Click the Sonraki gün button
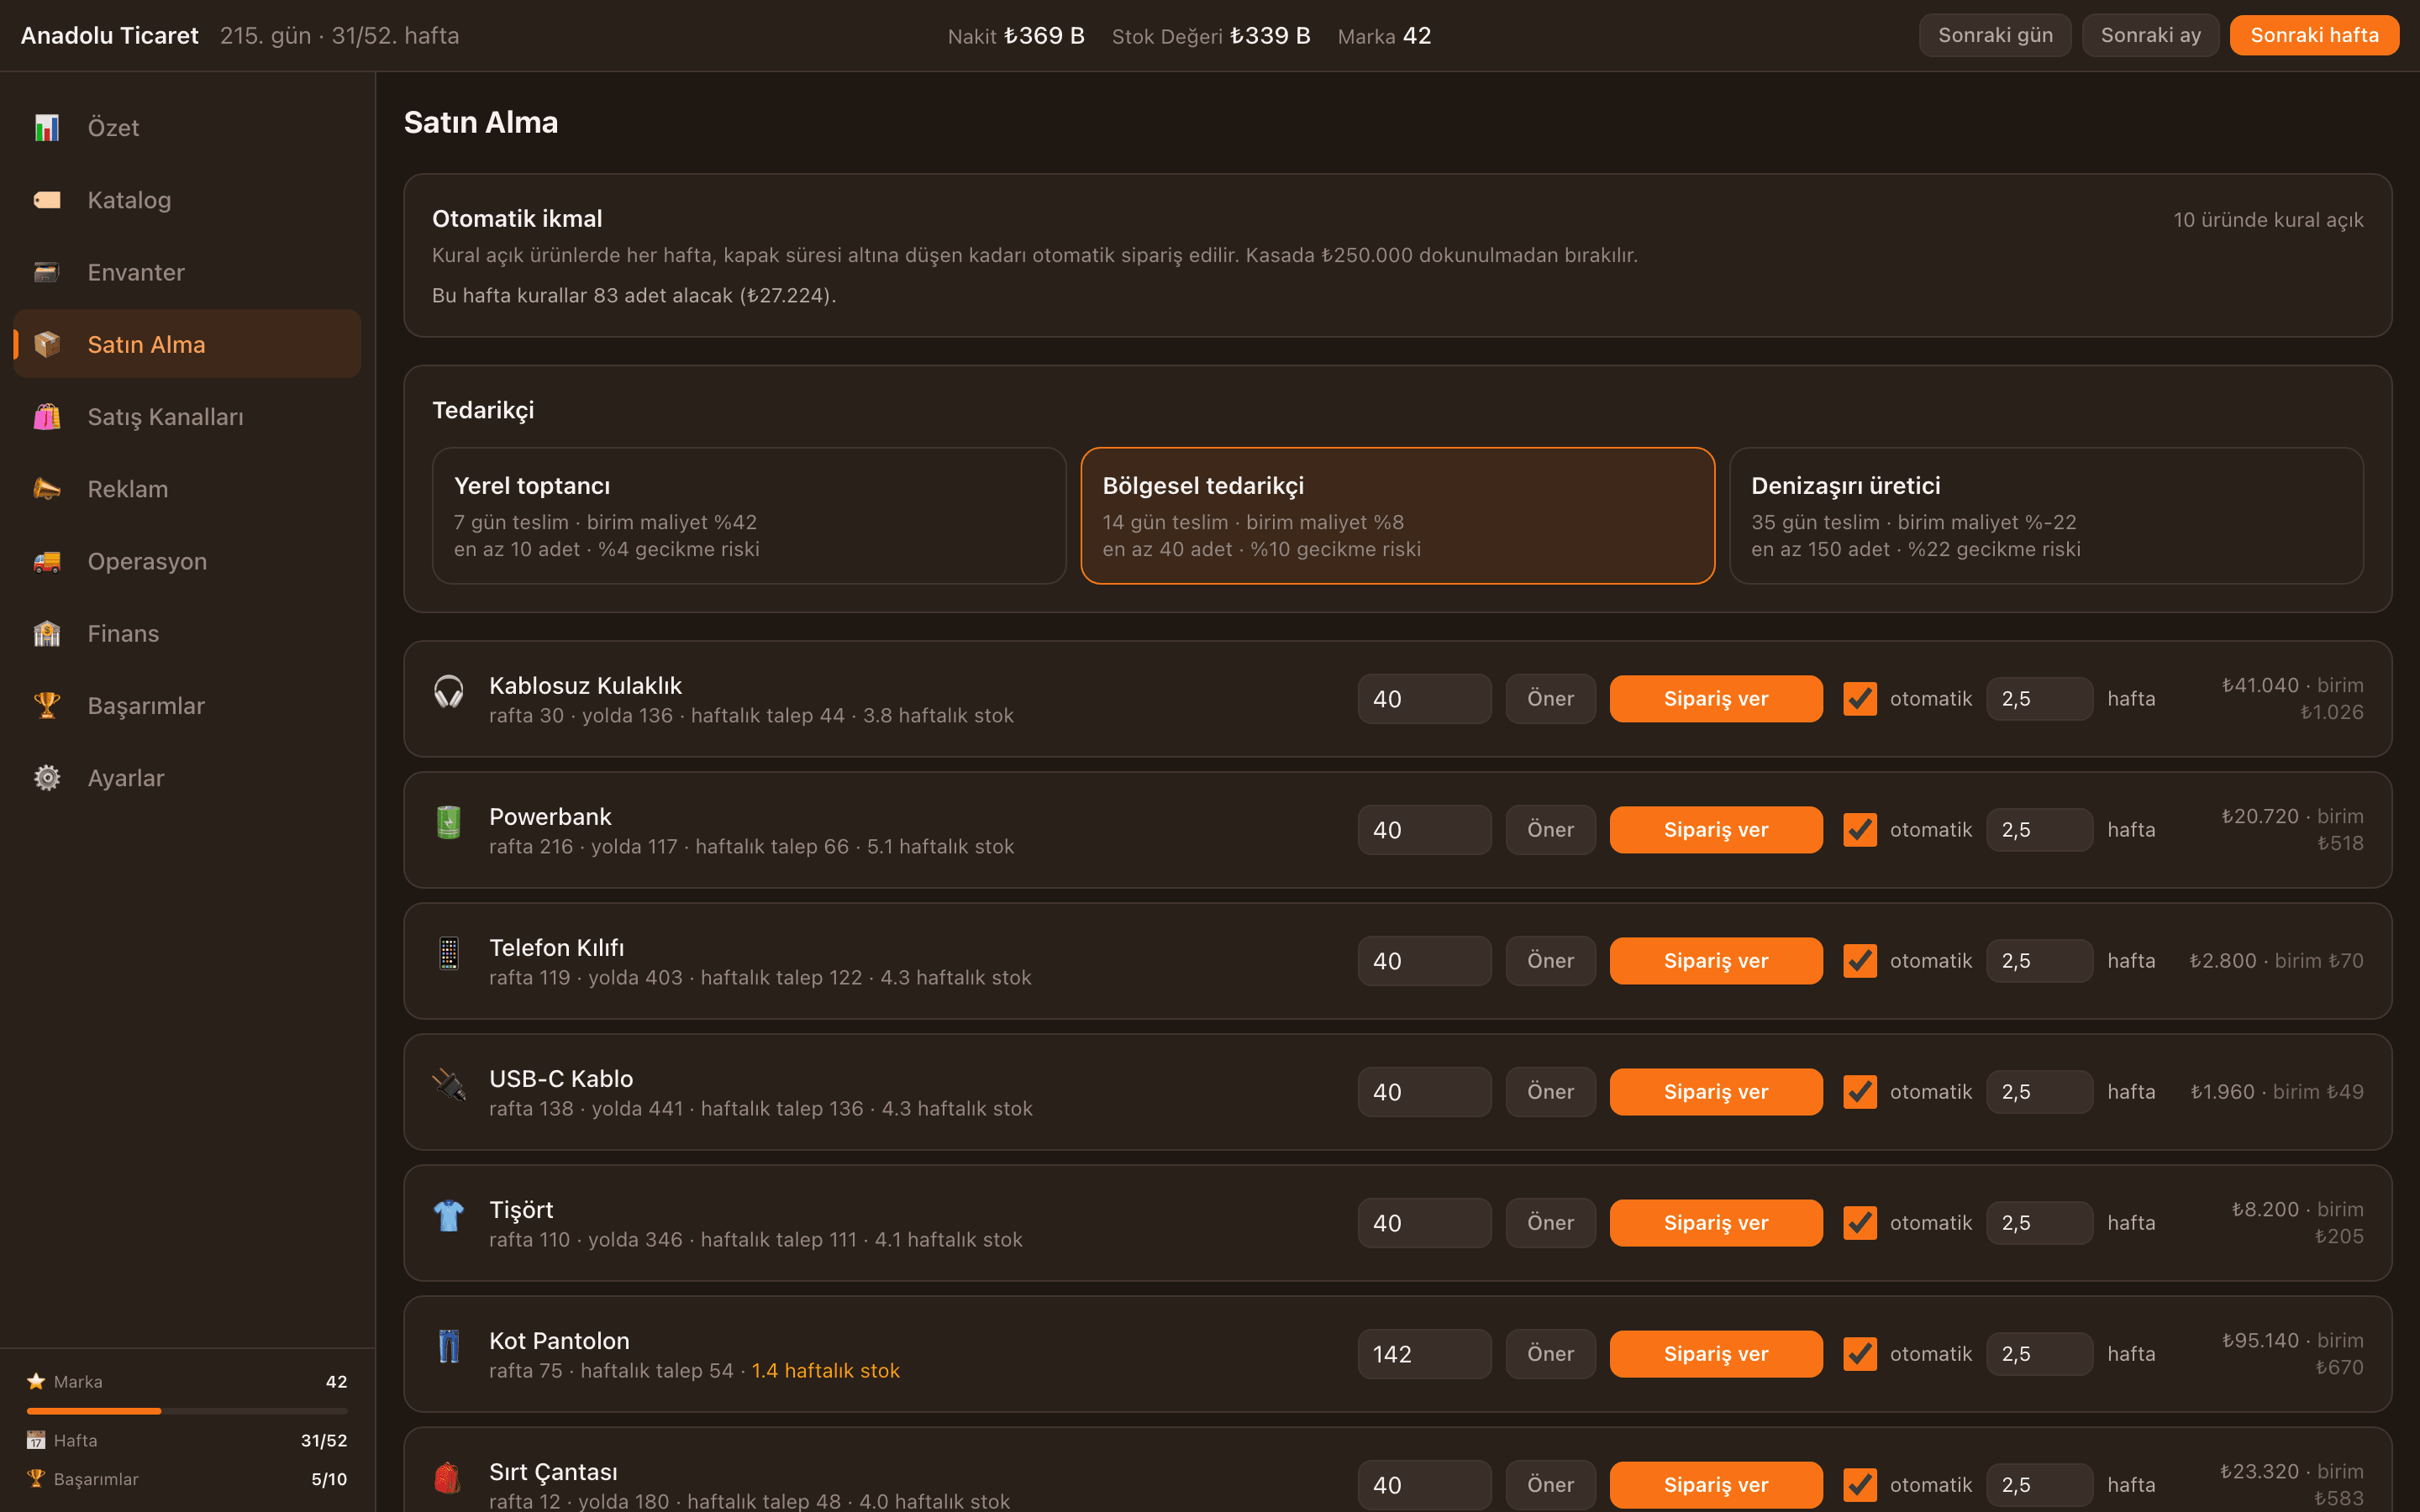The height and width of the screenshot is (1512, 2420). [1995, 35]
